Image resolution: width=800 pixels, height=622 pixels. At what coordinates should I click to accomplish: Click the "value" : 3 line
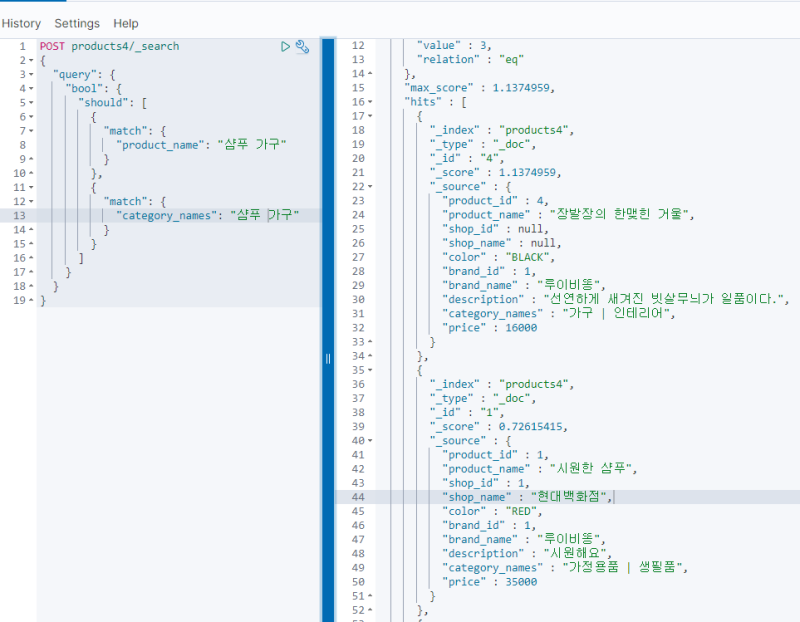(454, 46)
